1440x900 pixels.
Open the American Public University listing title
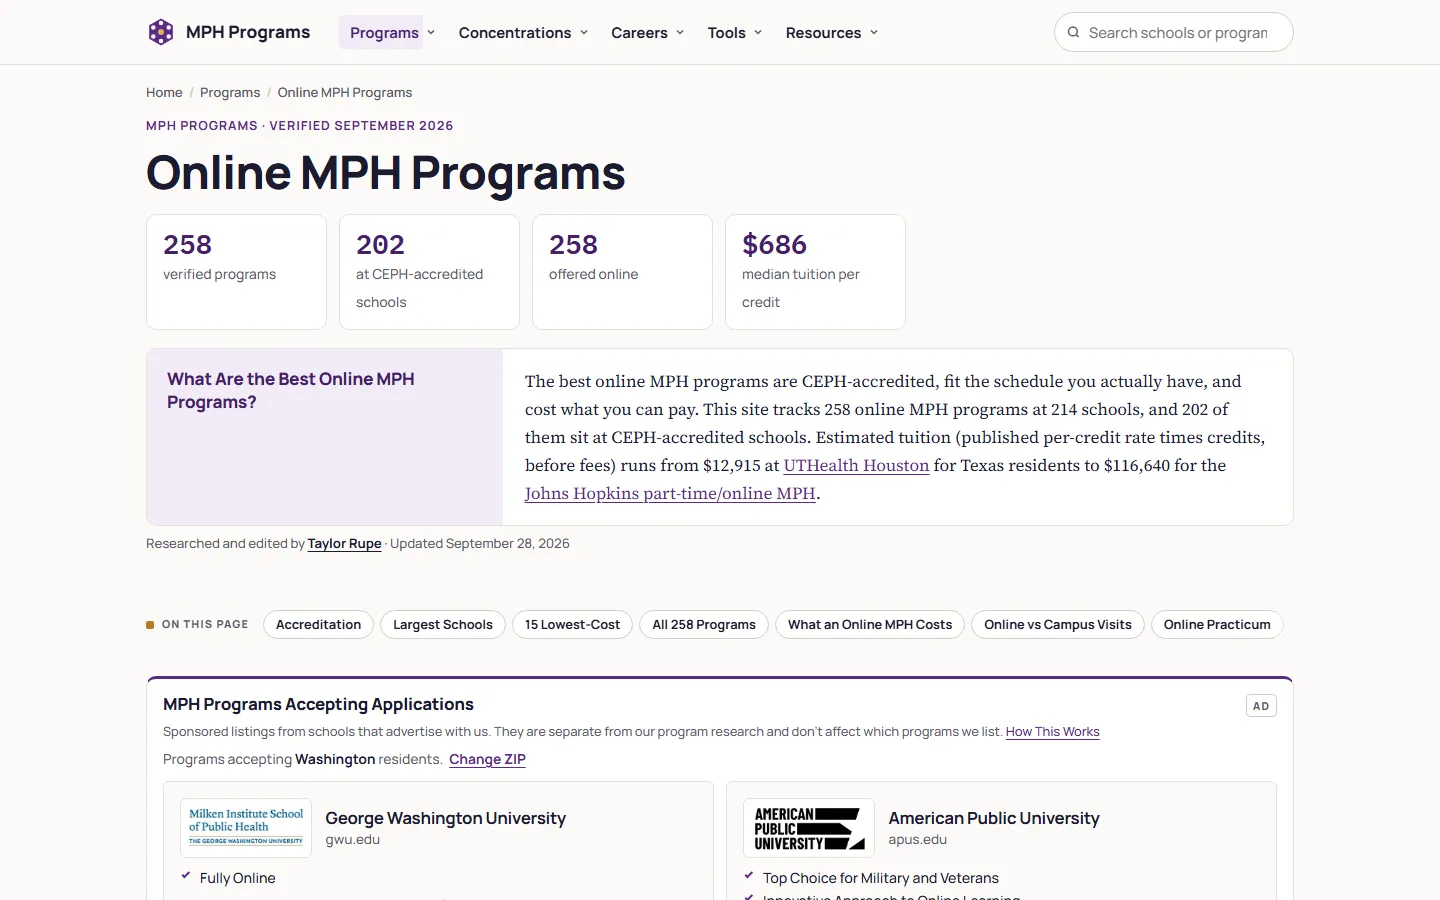(x=994, y=818)
